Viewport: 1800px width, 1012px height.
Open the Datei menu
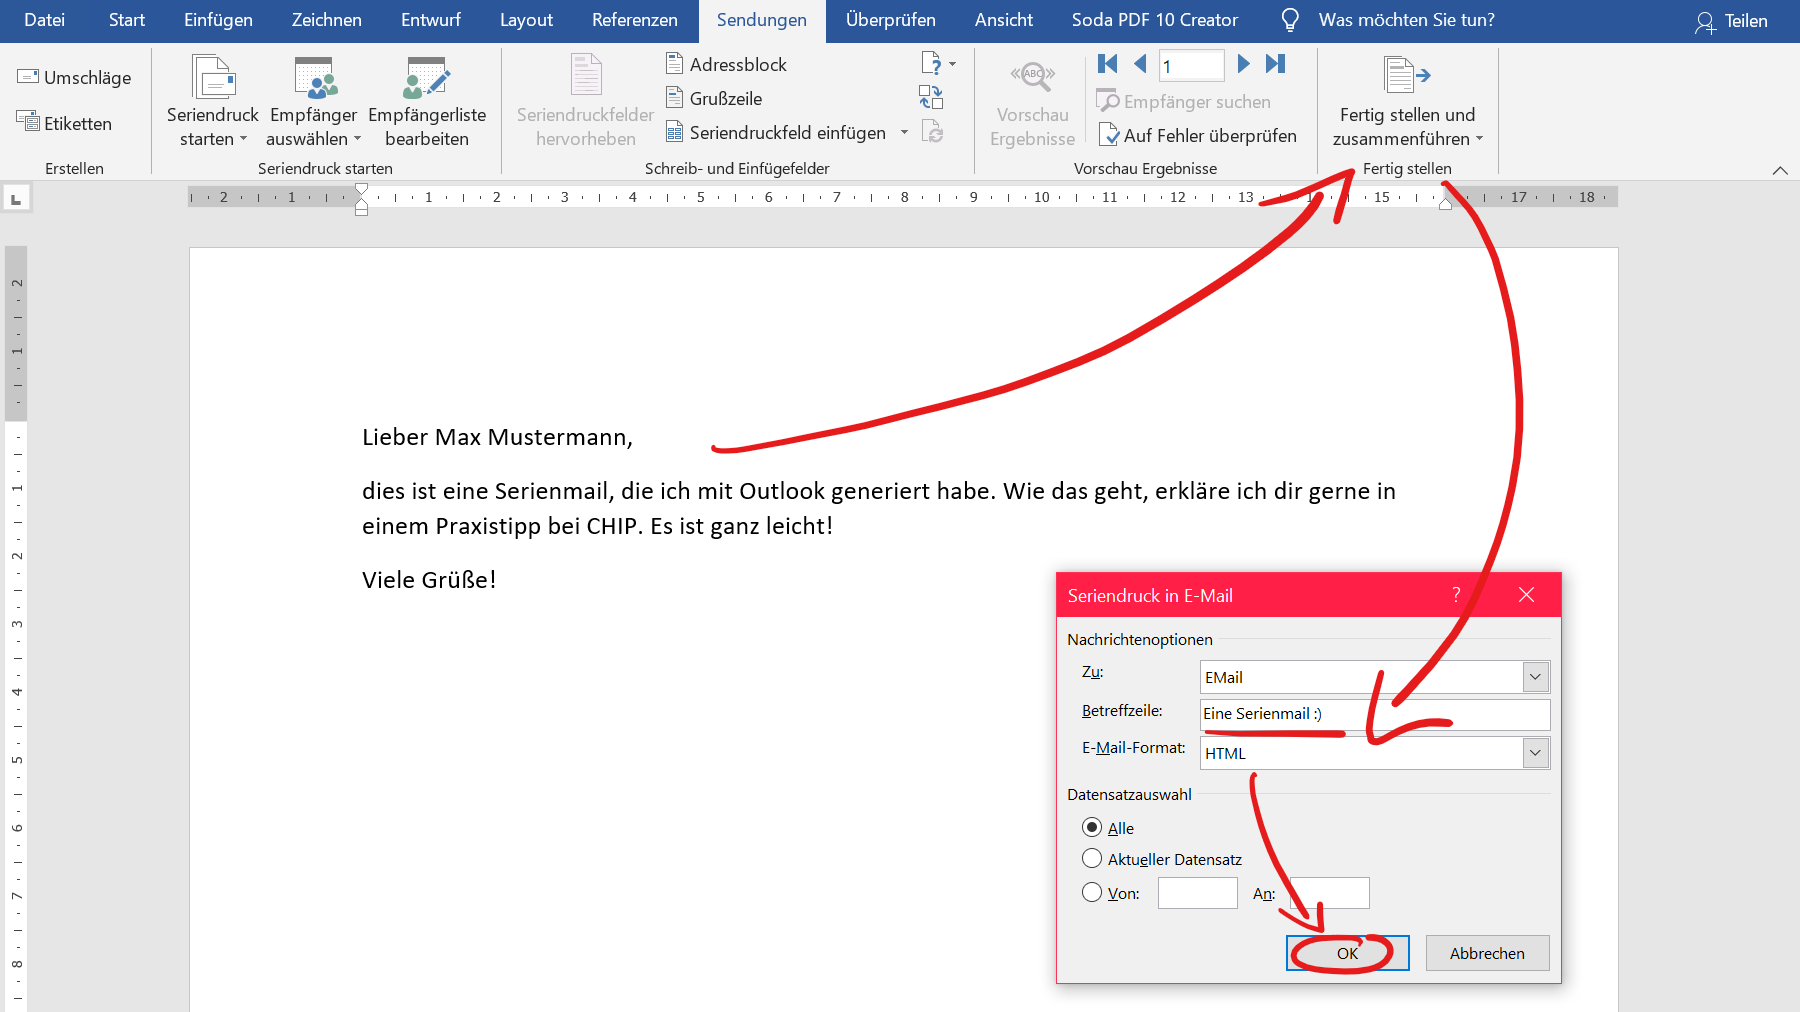44,19
